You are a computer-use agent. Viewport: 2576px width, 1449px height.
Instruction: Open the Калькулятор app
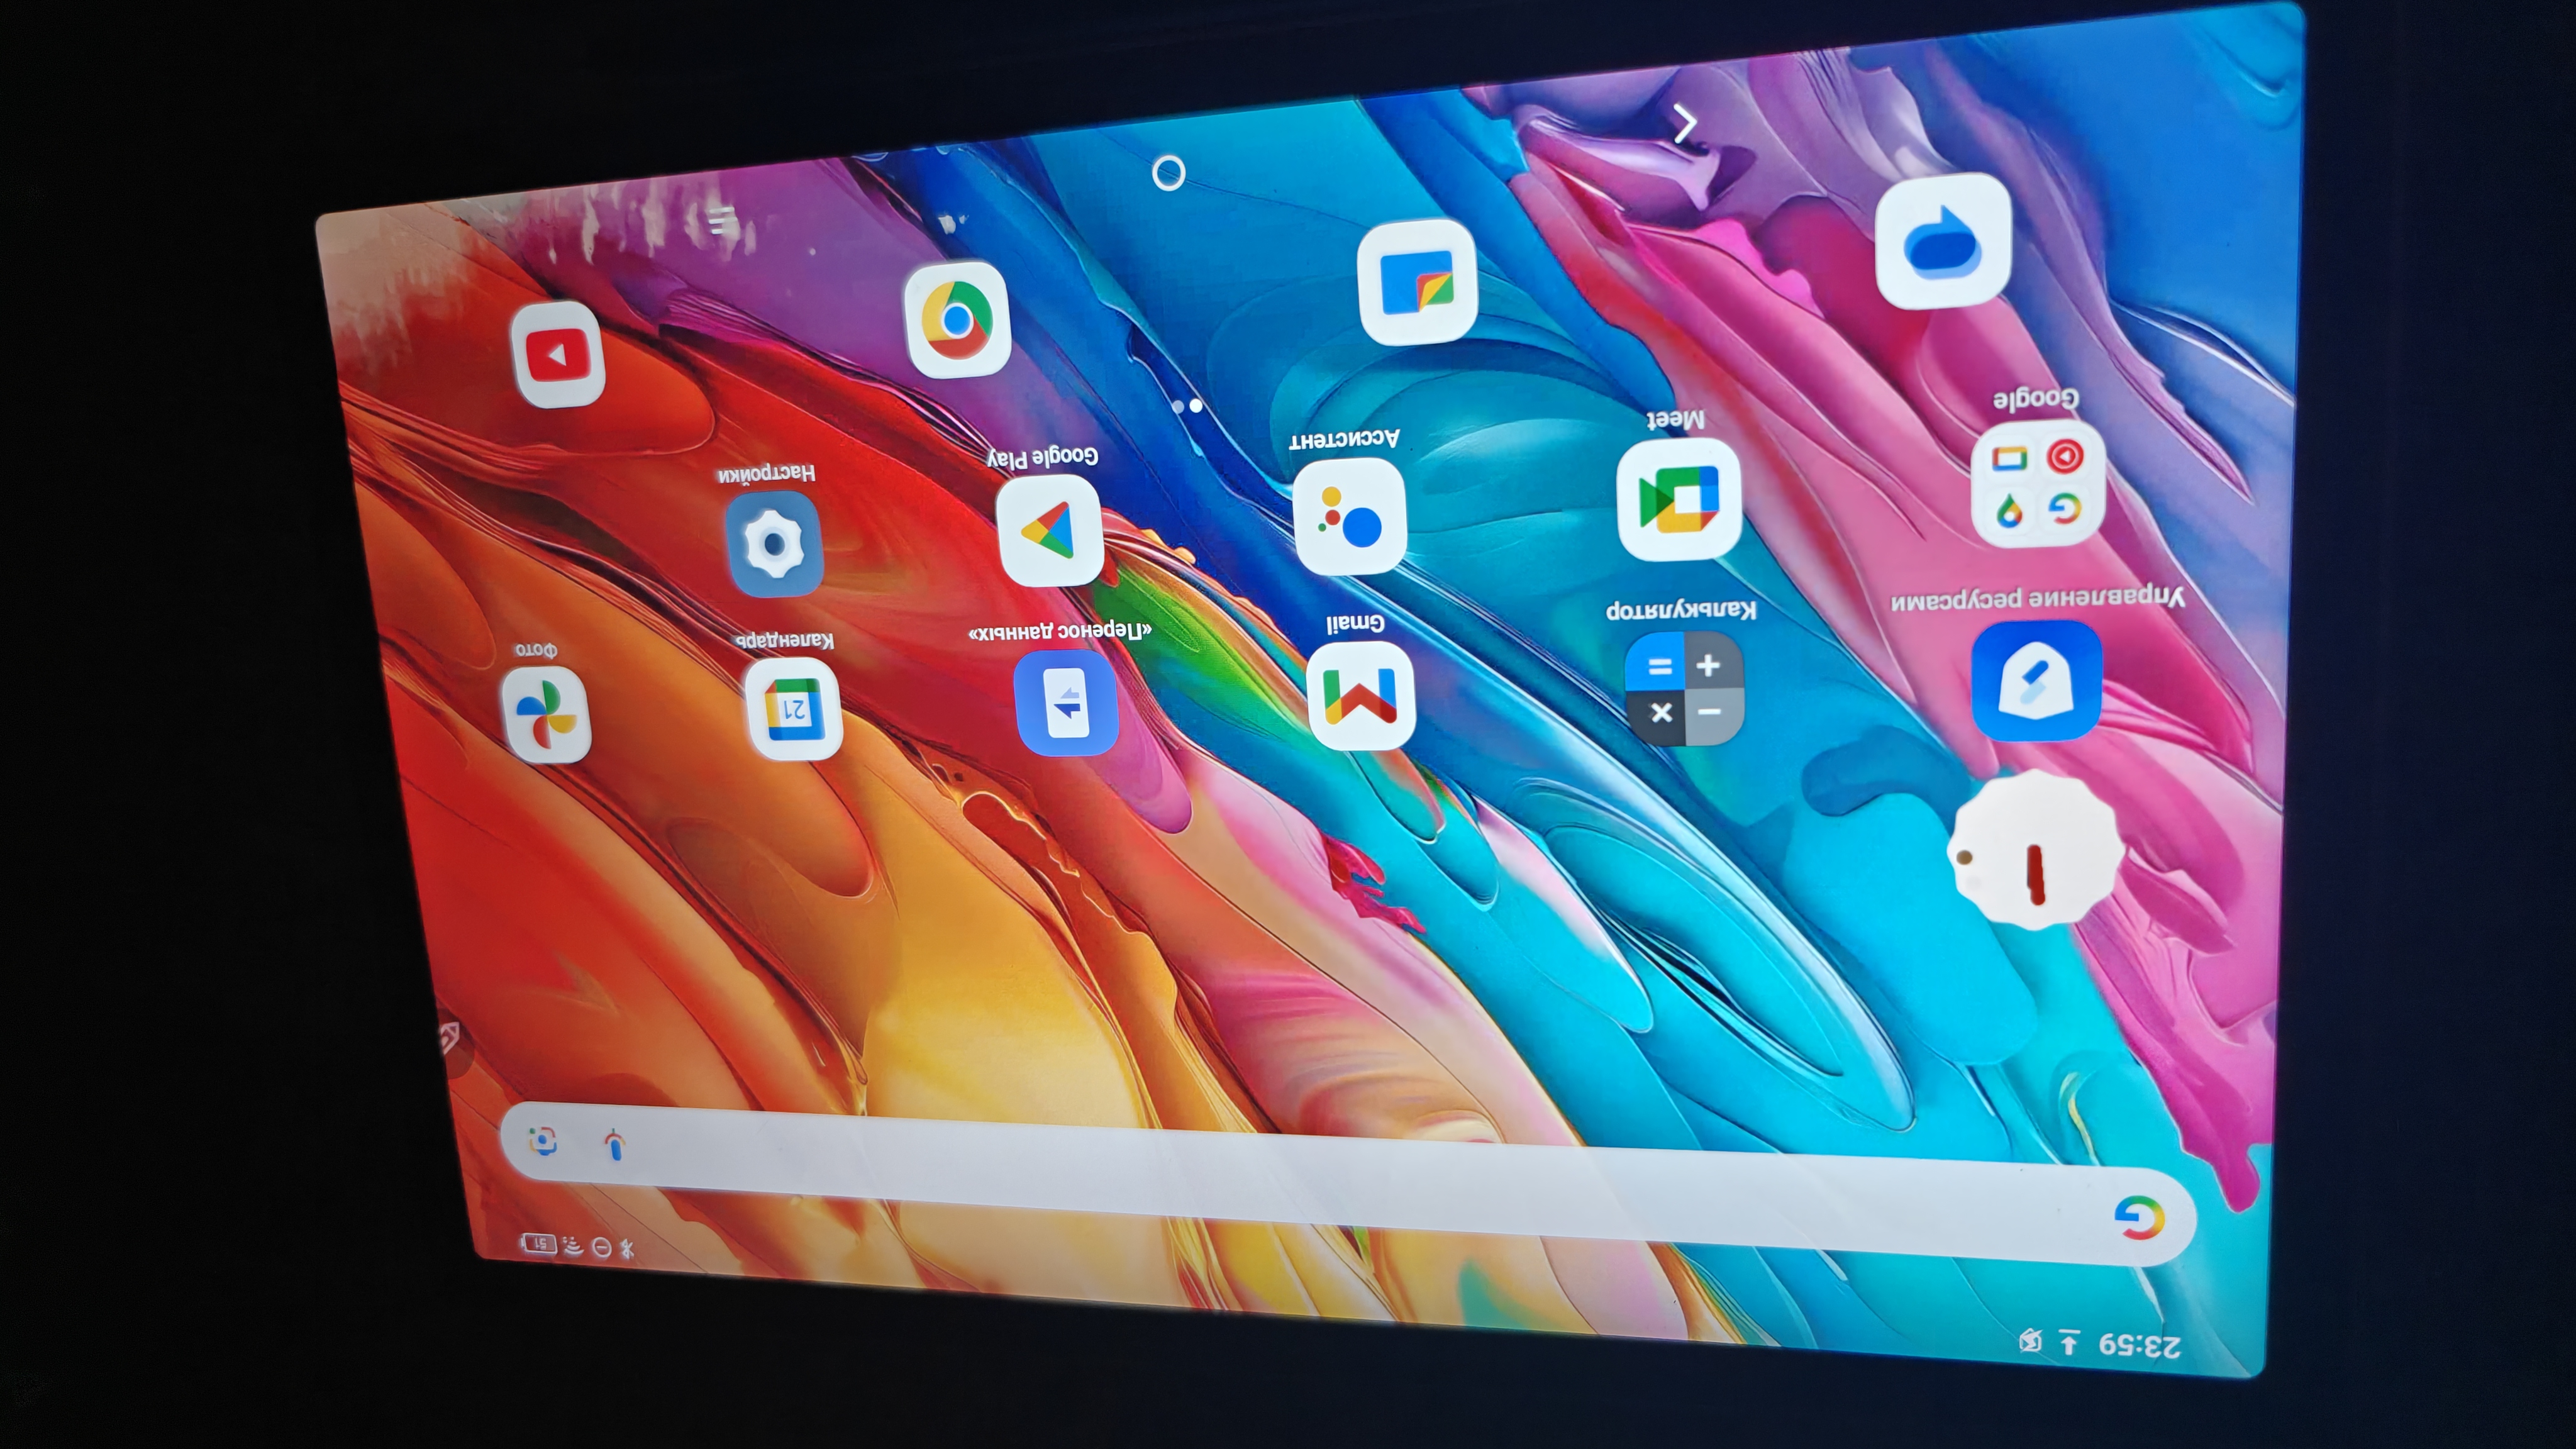(x=1684, y=688)
